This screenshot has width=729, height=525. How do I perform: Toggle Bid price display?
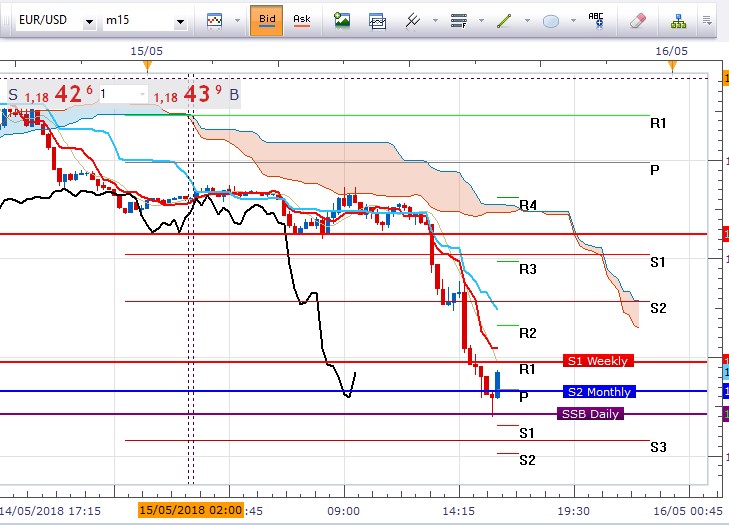tap(266, 20)
